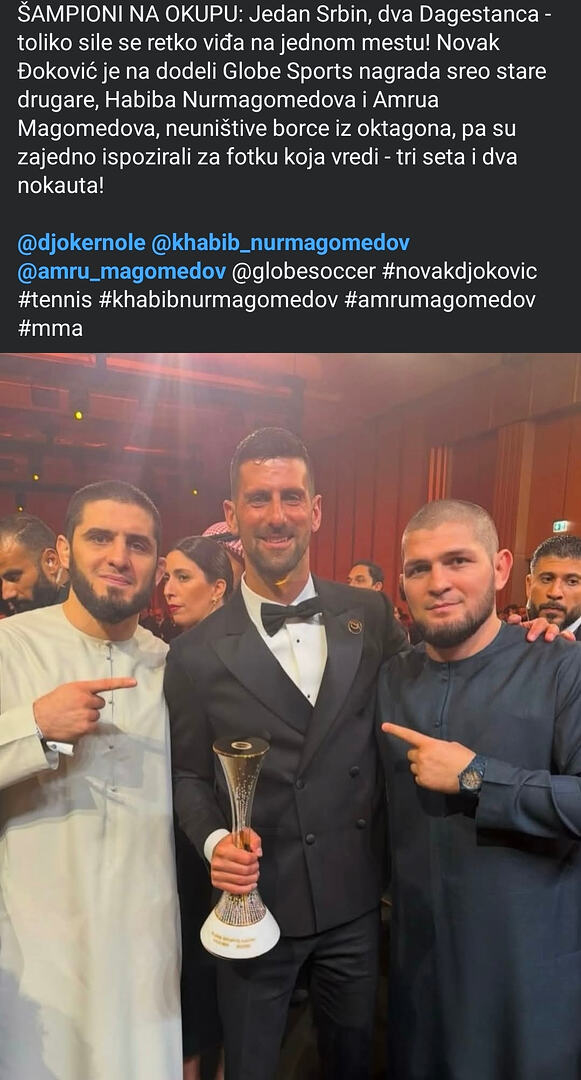Screen dimensions: 581x1080
Task: Open the @khabib_nurmagomedov mention link
Action: (x=280, y=243)
